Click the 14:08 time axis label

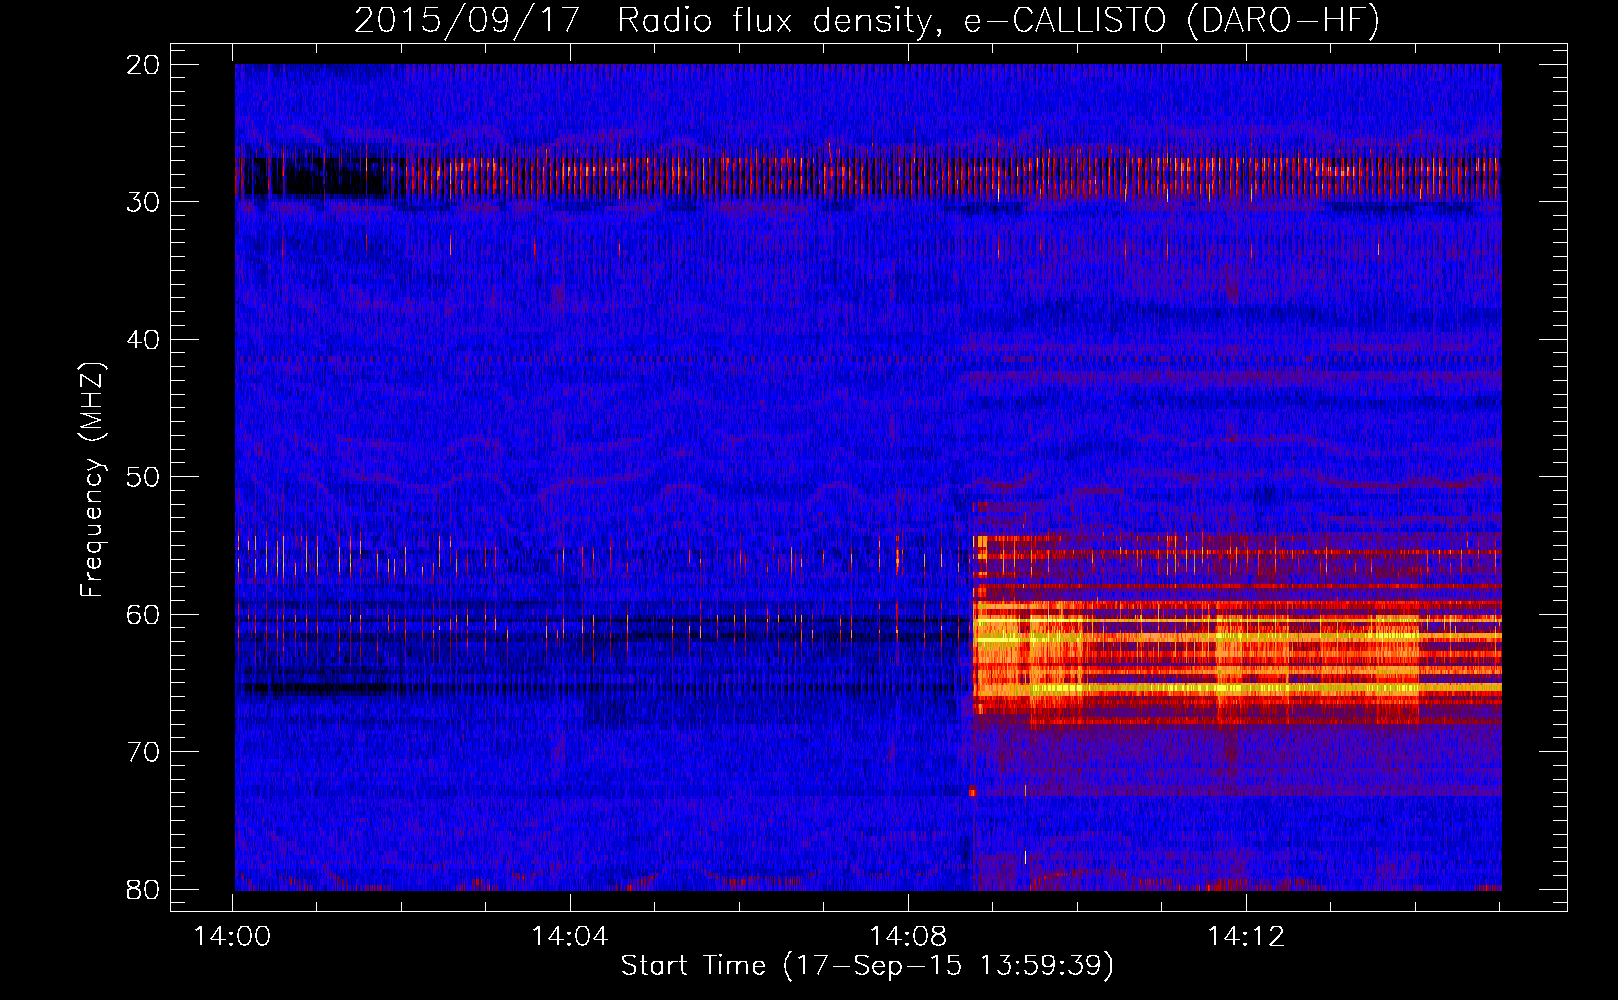click(x=908, y=937)
